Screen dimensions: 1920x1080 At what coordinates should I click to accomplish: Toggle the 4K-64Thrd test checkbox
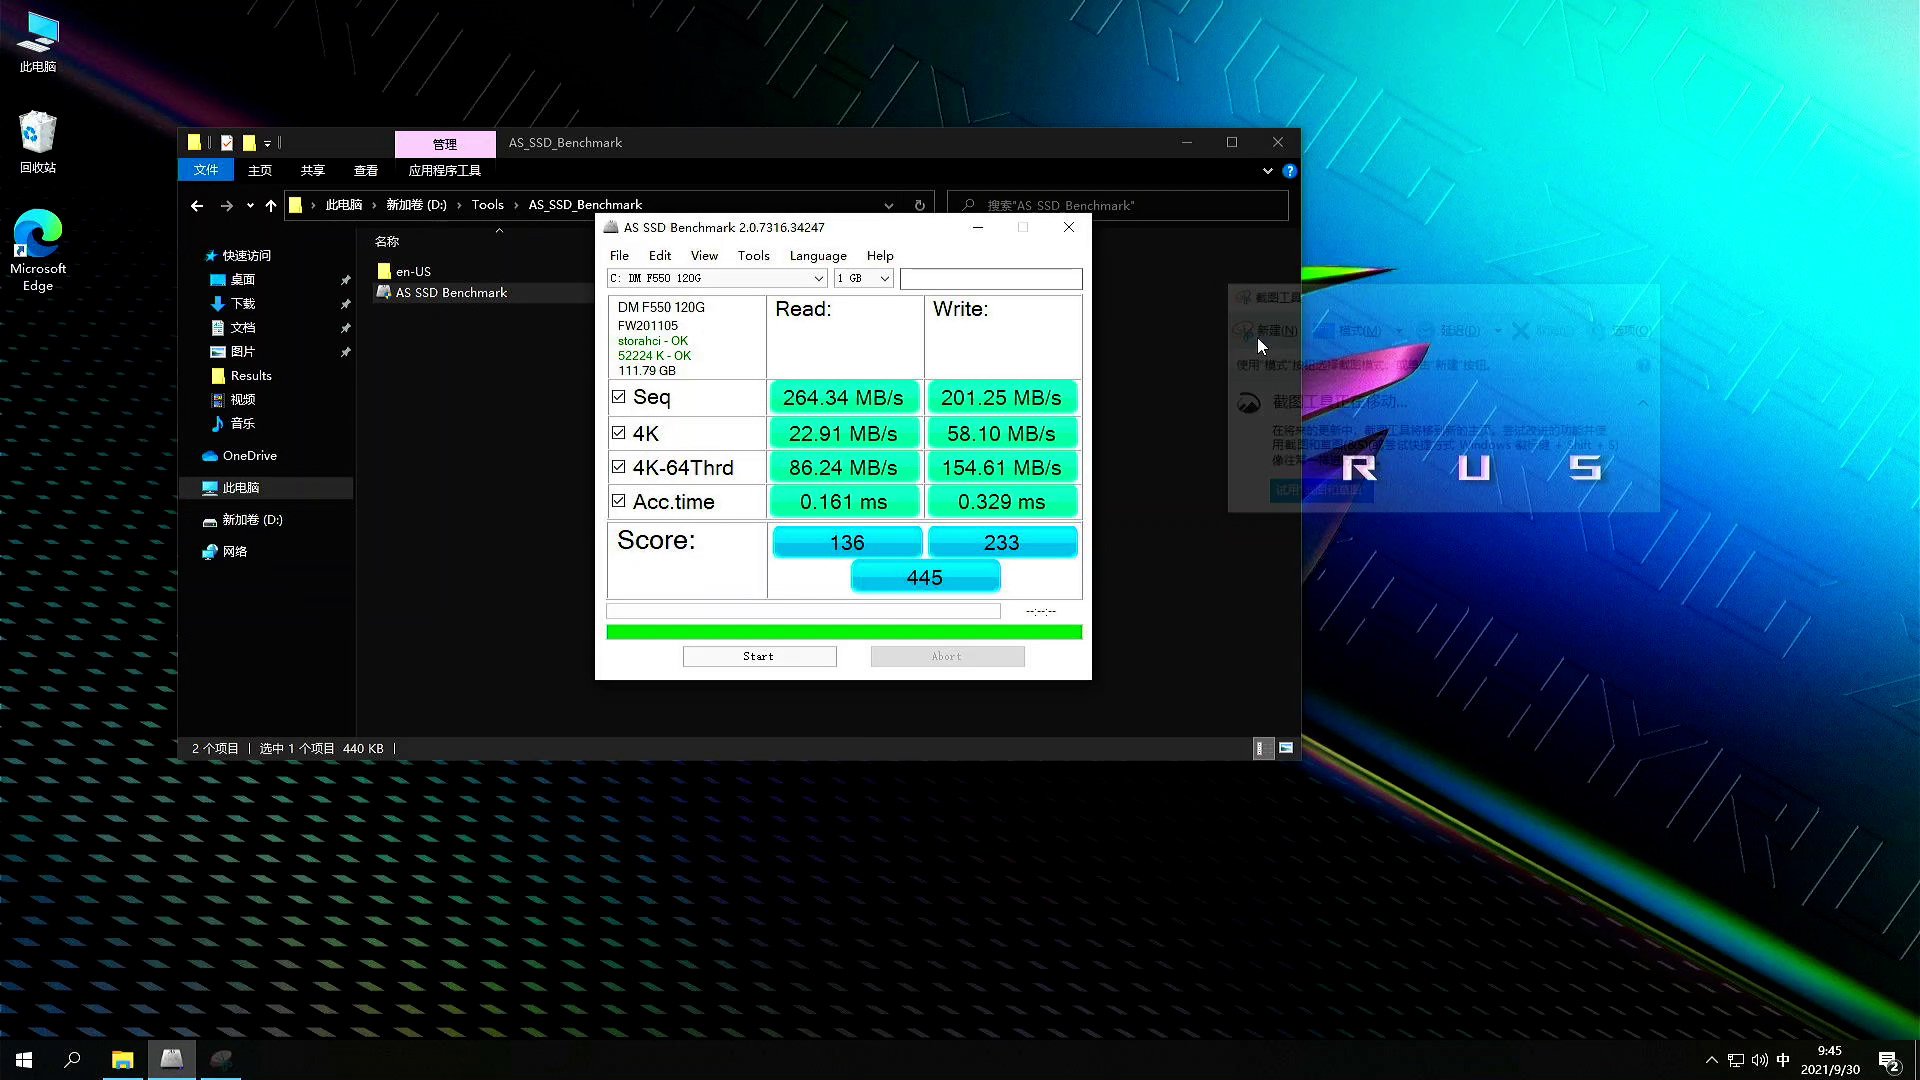618,467
